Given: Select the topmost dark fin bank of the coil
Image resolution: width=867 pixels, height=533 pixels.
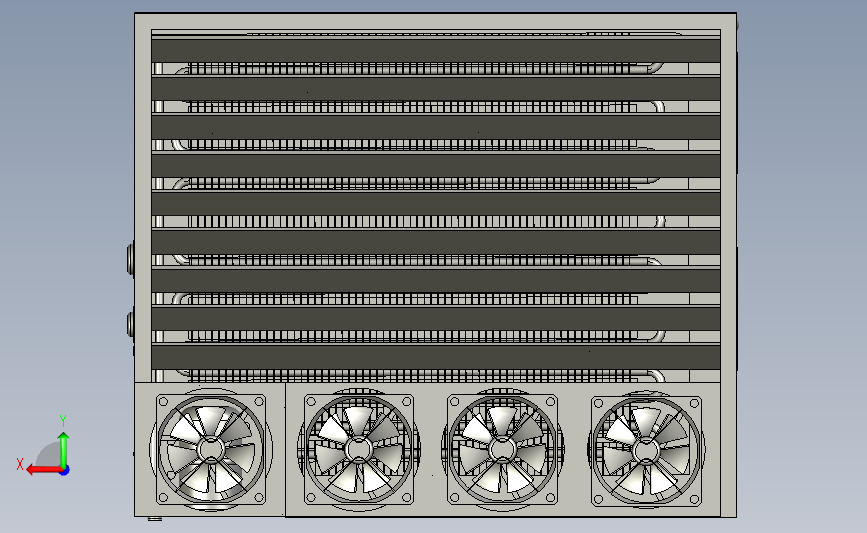Looking at the screenshot, I should point(436,50).
